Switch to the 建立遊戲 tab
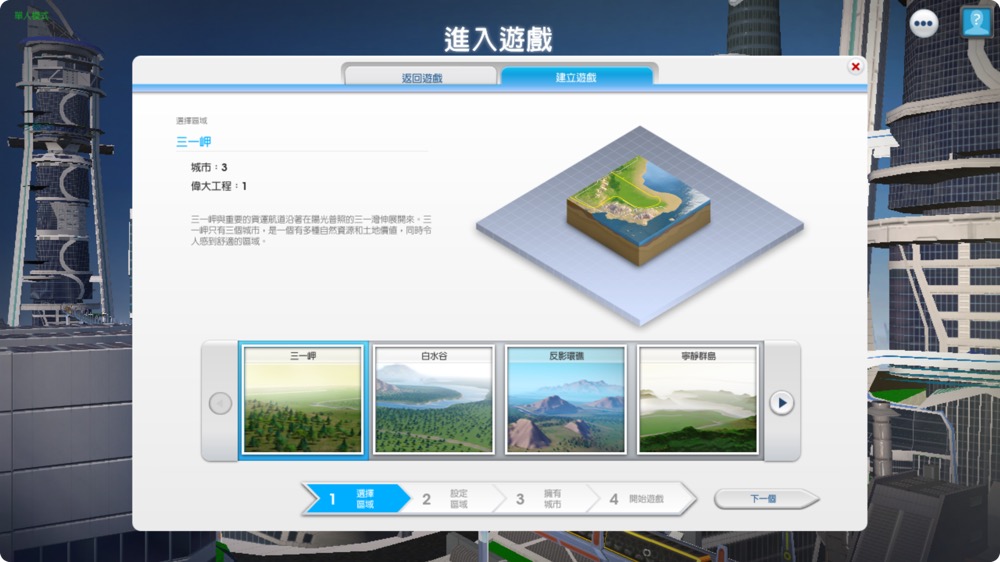The height and width of the screenshot is (562, 1000). pos(576,77)
